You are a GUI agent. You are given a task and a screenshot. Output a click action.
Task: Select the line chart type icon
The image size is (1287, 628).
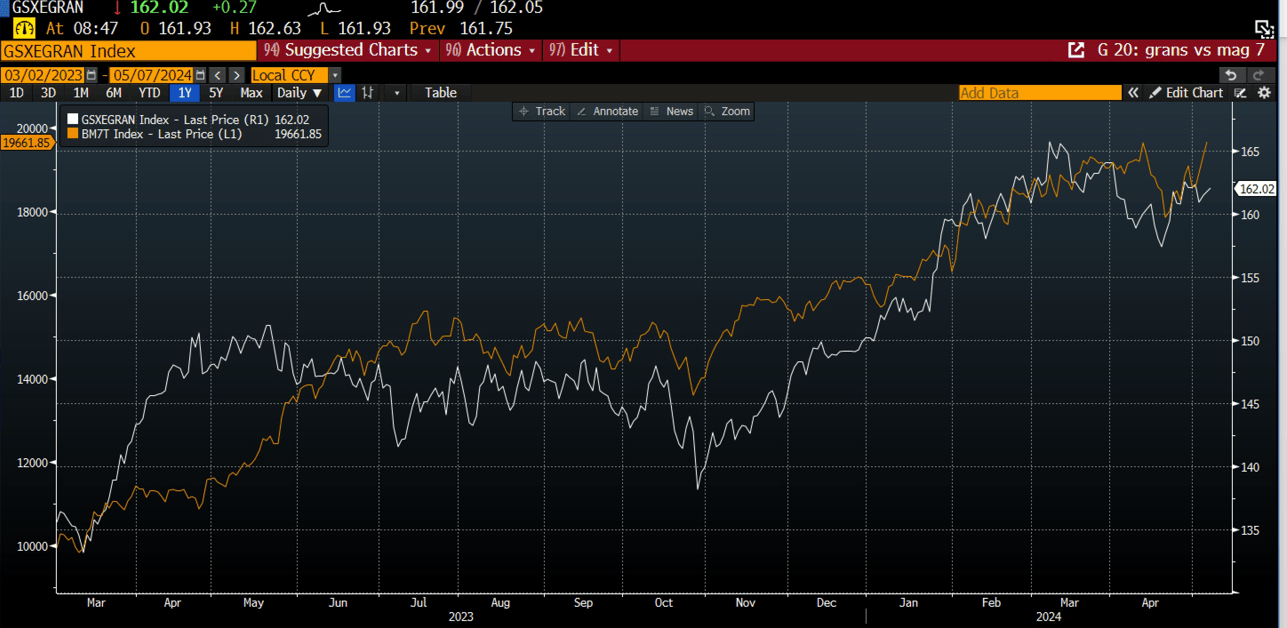(x=345, y=93)
